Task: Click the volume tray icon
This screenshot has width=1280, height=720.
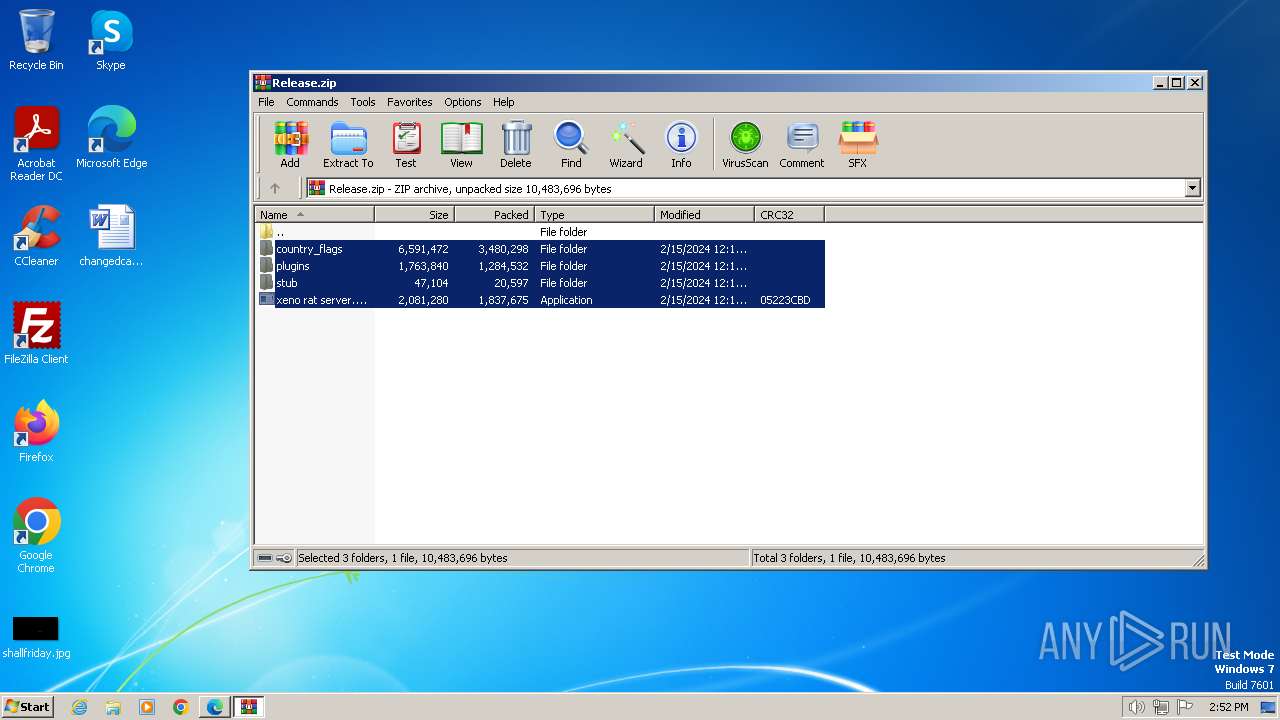Action: pos(1136,707)
